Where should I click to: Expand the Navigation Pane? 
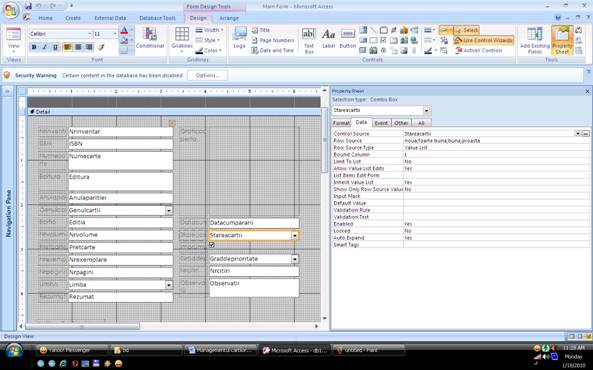[x=8, y=91]
